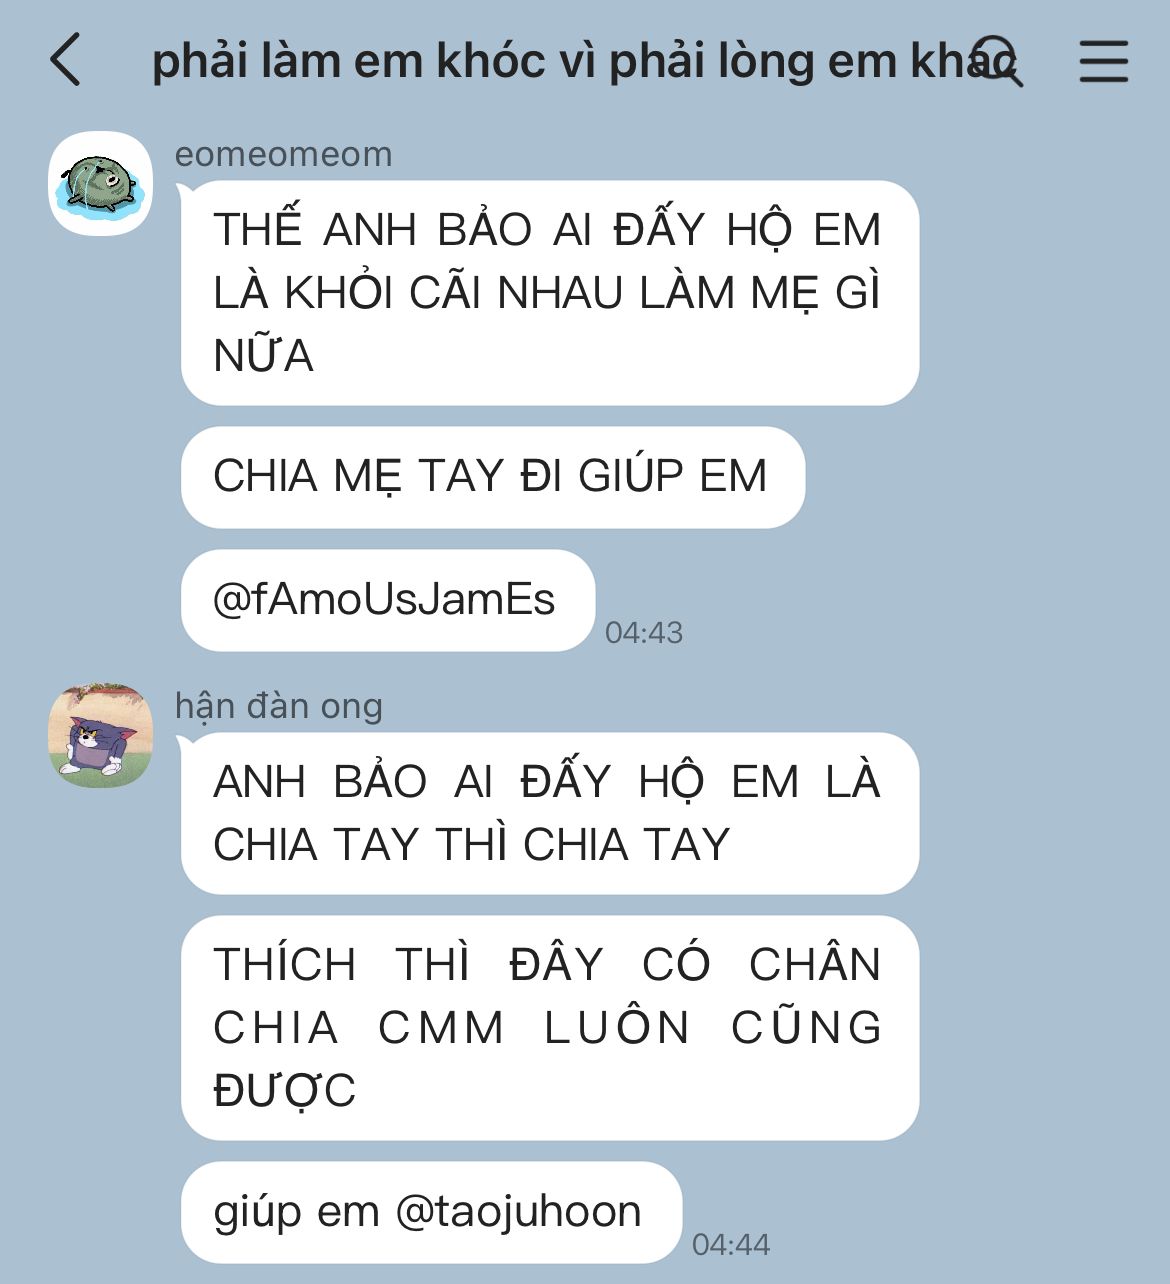Tap the word 'NỮA' in first bubble

[264, 355]
